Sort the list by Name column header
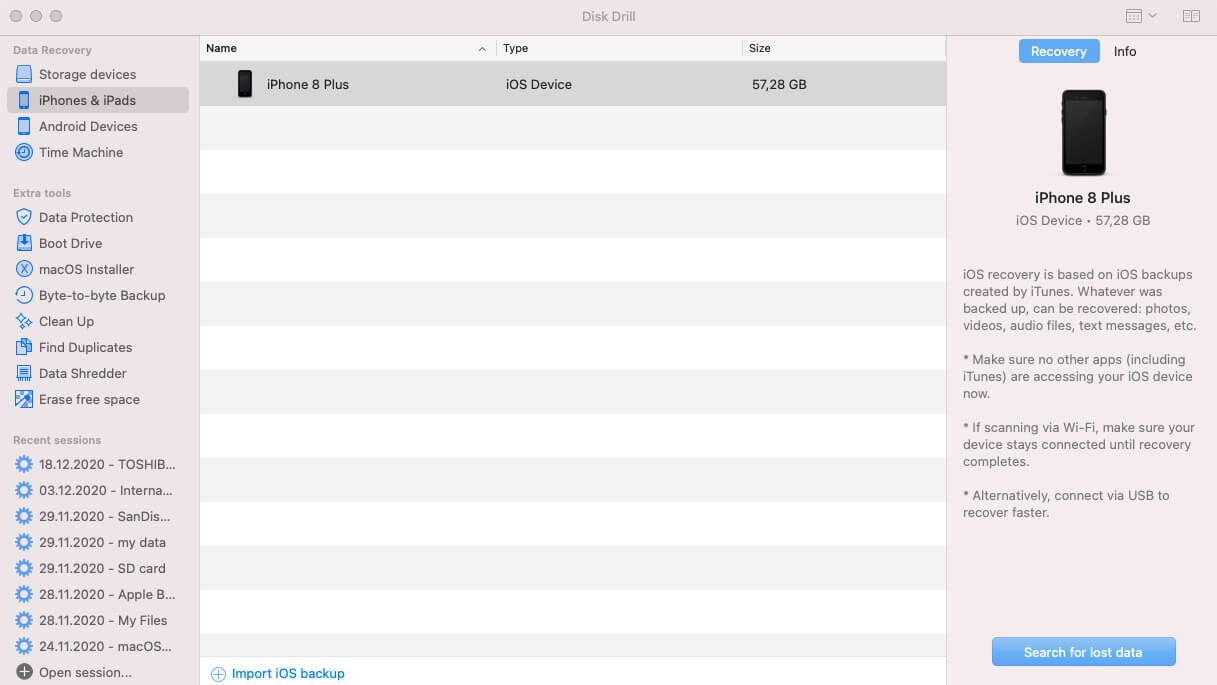This screenshot has width=1217, height=685. (x=347, y=48)
